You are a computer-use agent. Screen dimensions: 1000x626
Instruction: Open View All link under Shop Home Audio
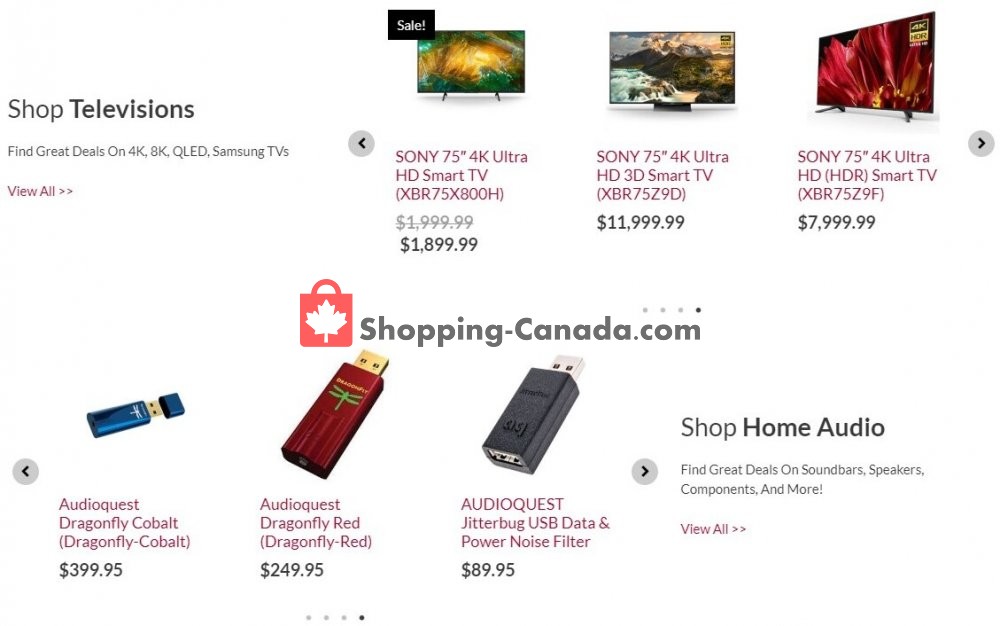coord(713,529)
